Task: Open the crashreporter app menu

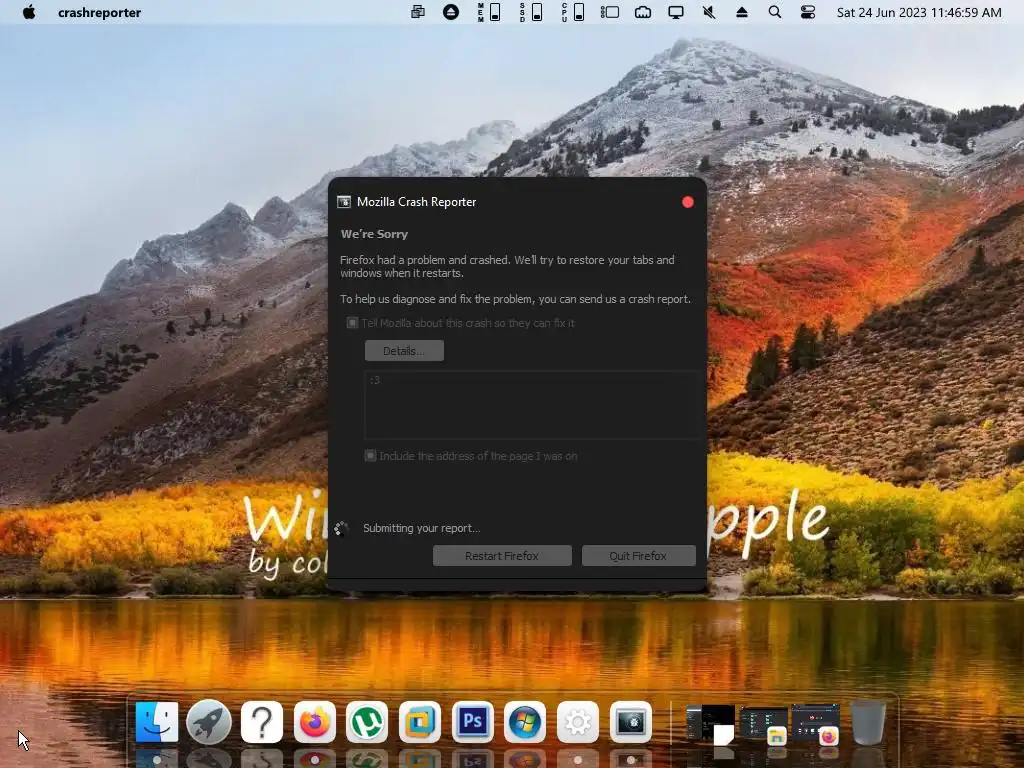Action: point(99,12)
